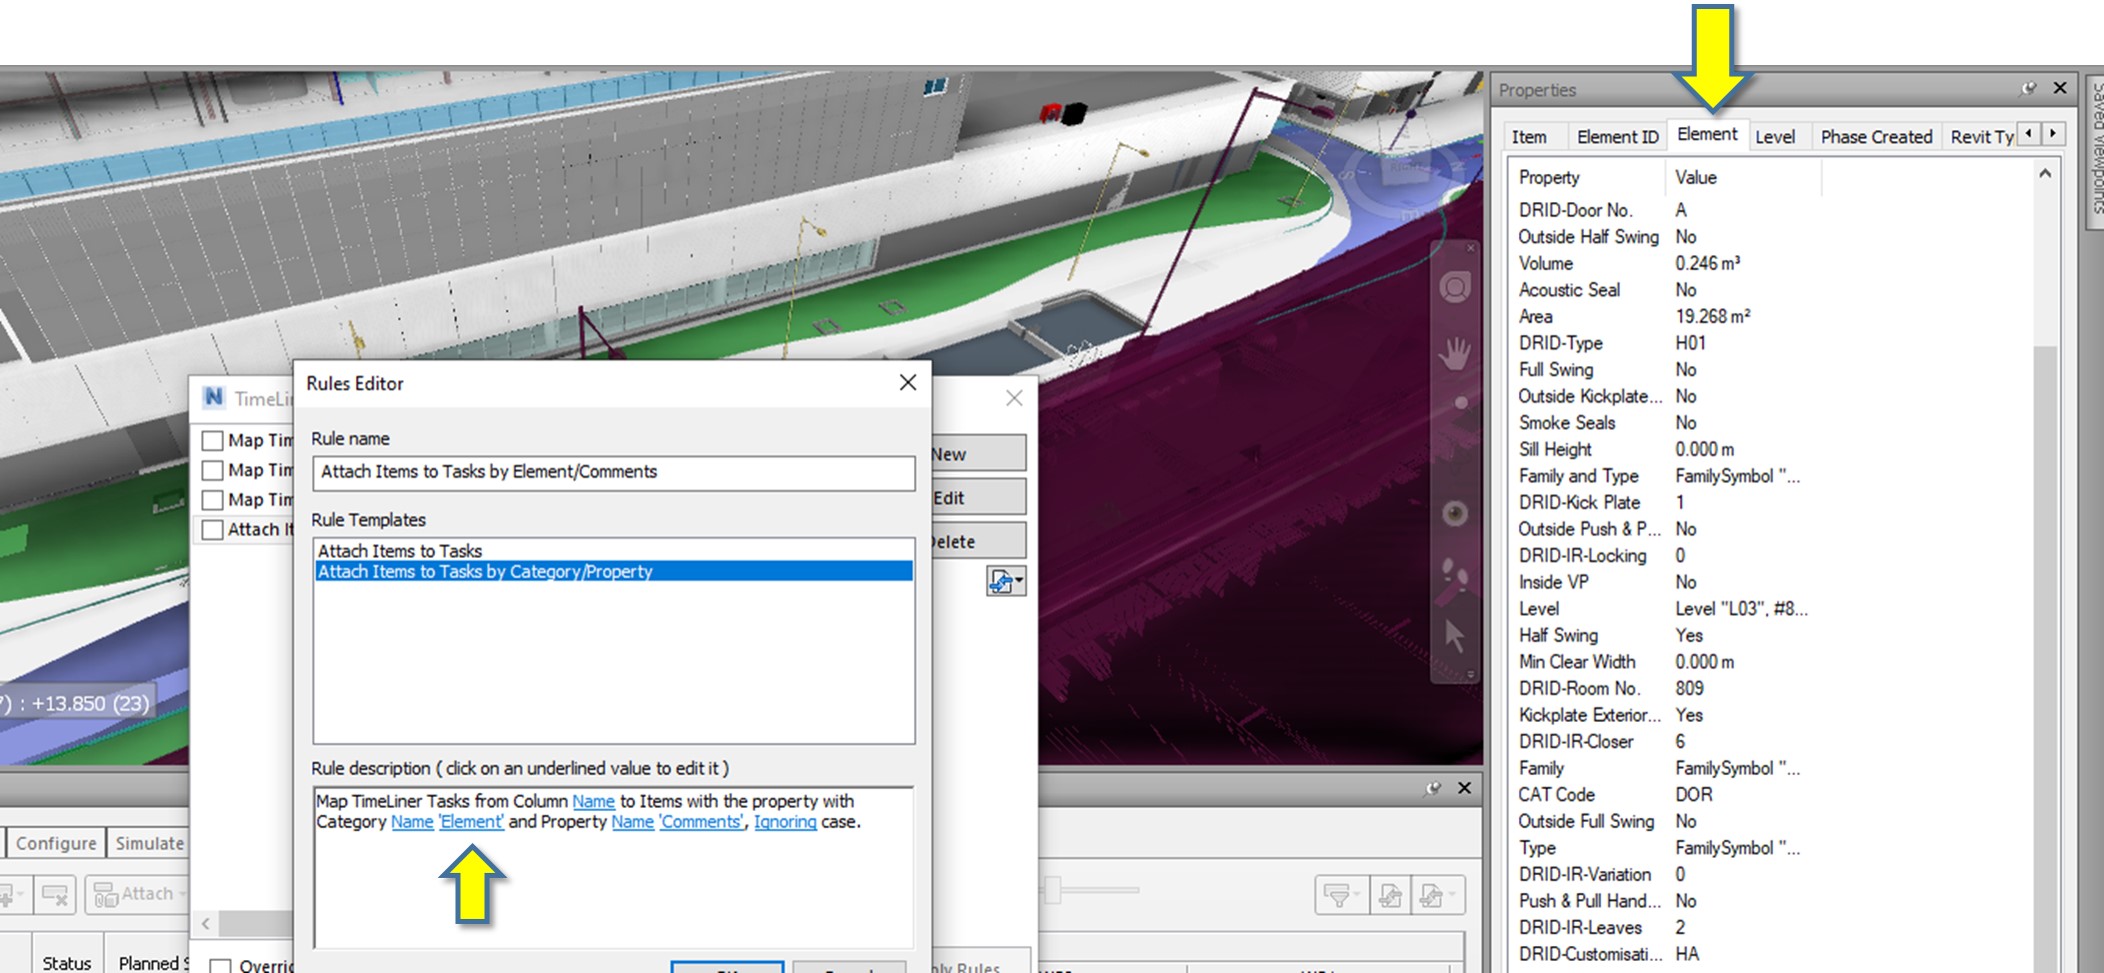Open the export icon's dropdown arrow
Screen dimensions: 2104x973
point(1451,893)
